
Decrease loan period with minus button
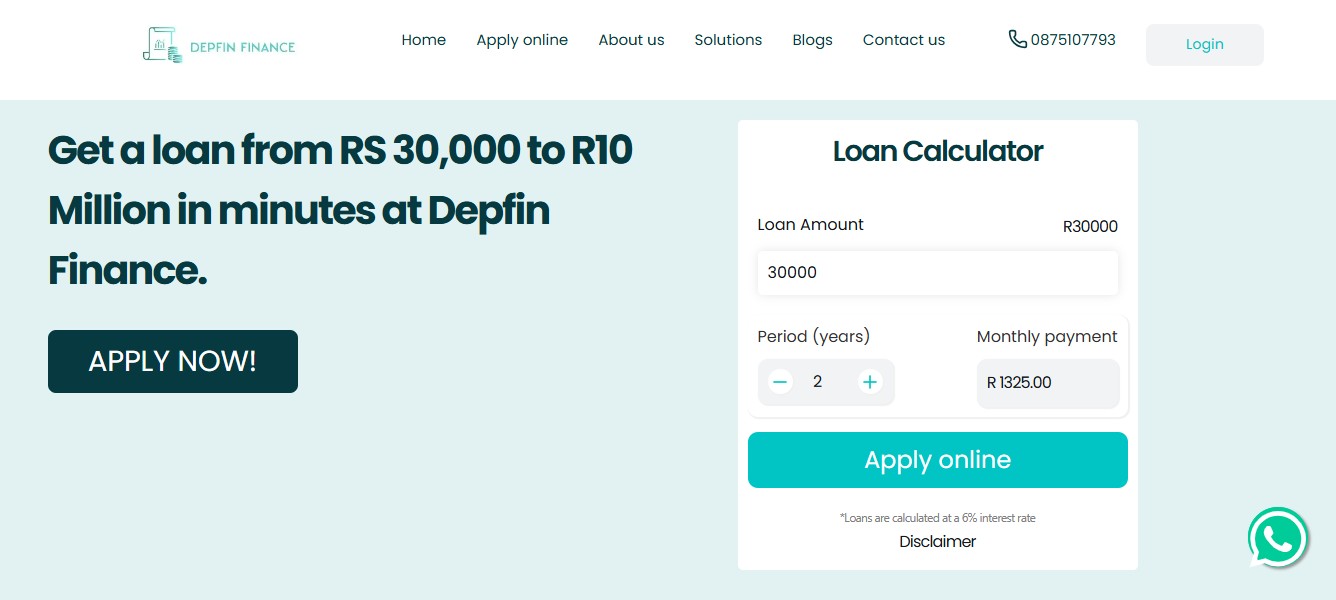click(x=780, y=382)
